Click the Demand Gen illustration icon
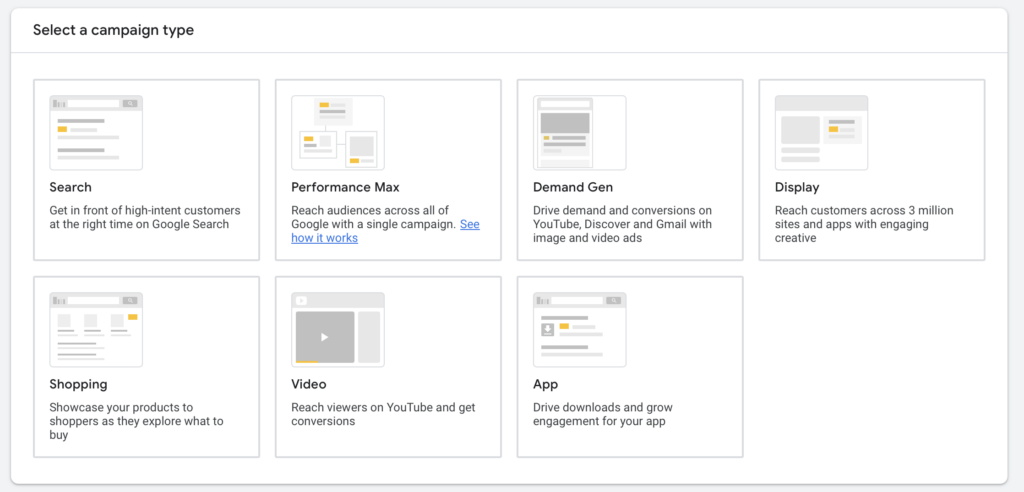The width and height of the screenshot is (1024, 492). coord(579,132)
